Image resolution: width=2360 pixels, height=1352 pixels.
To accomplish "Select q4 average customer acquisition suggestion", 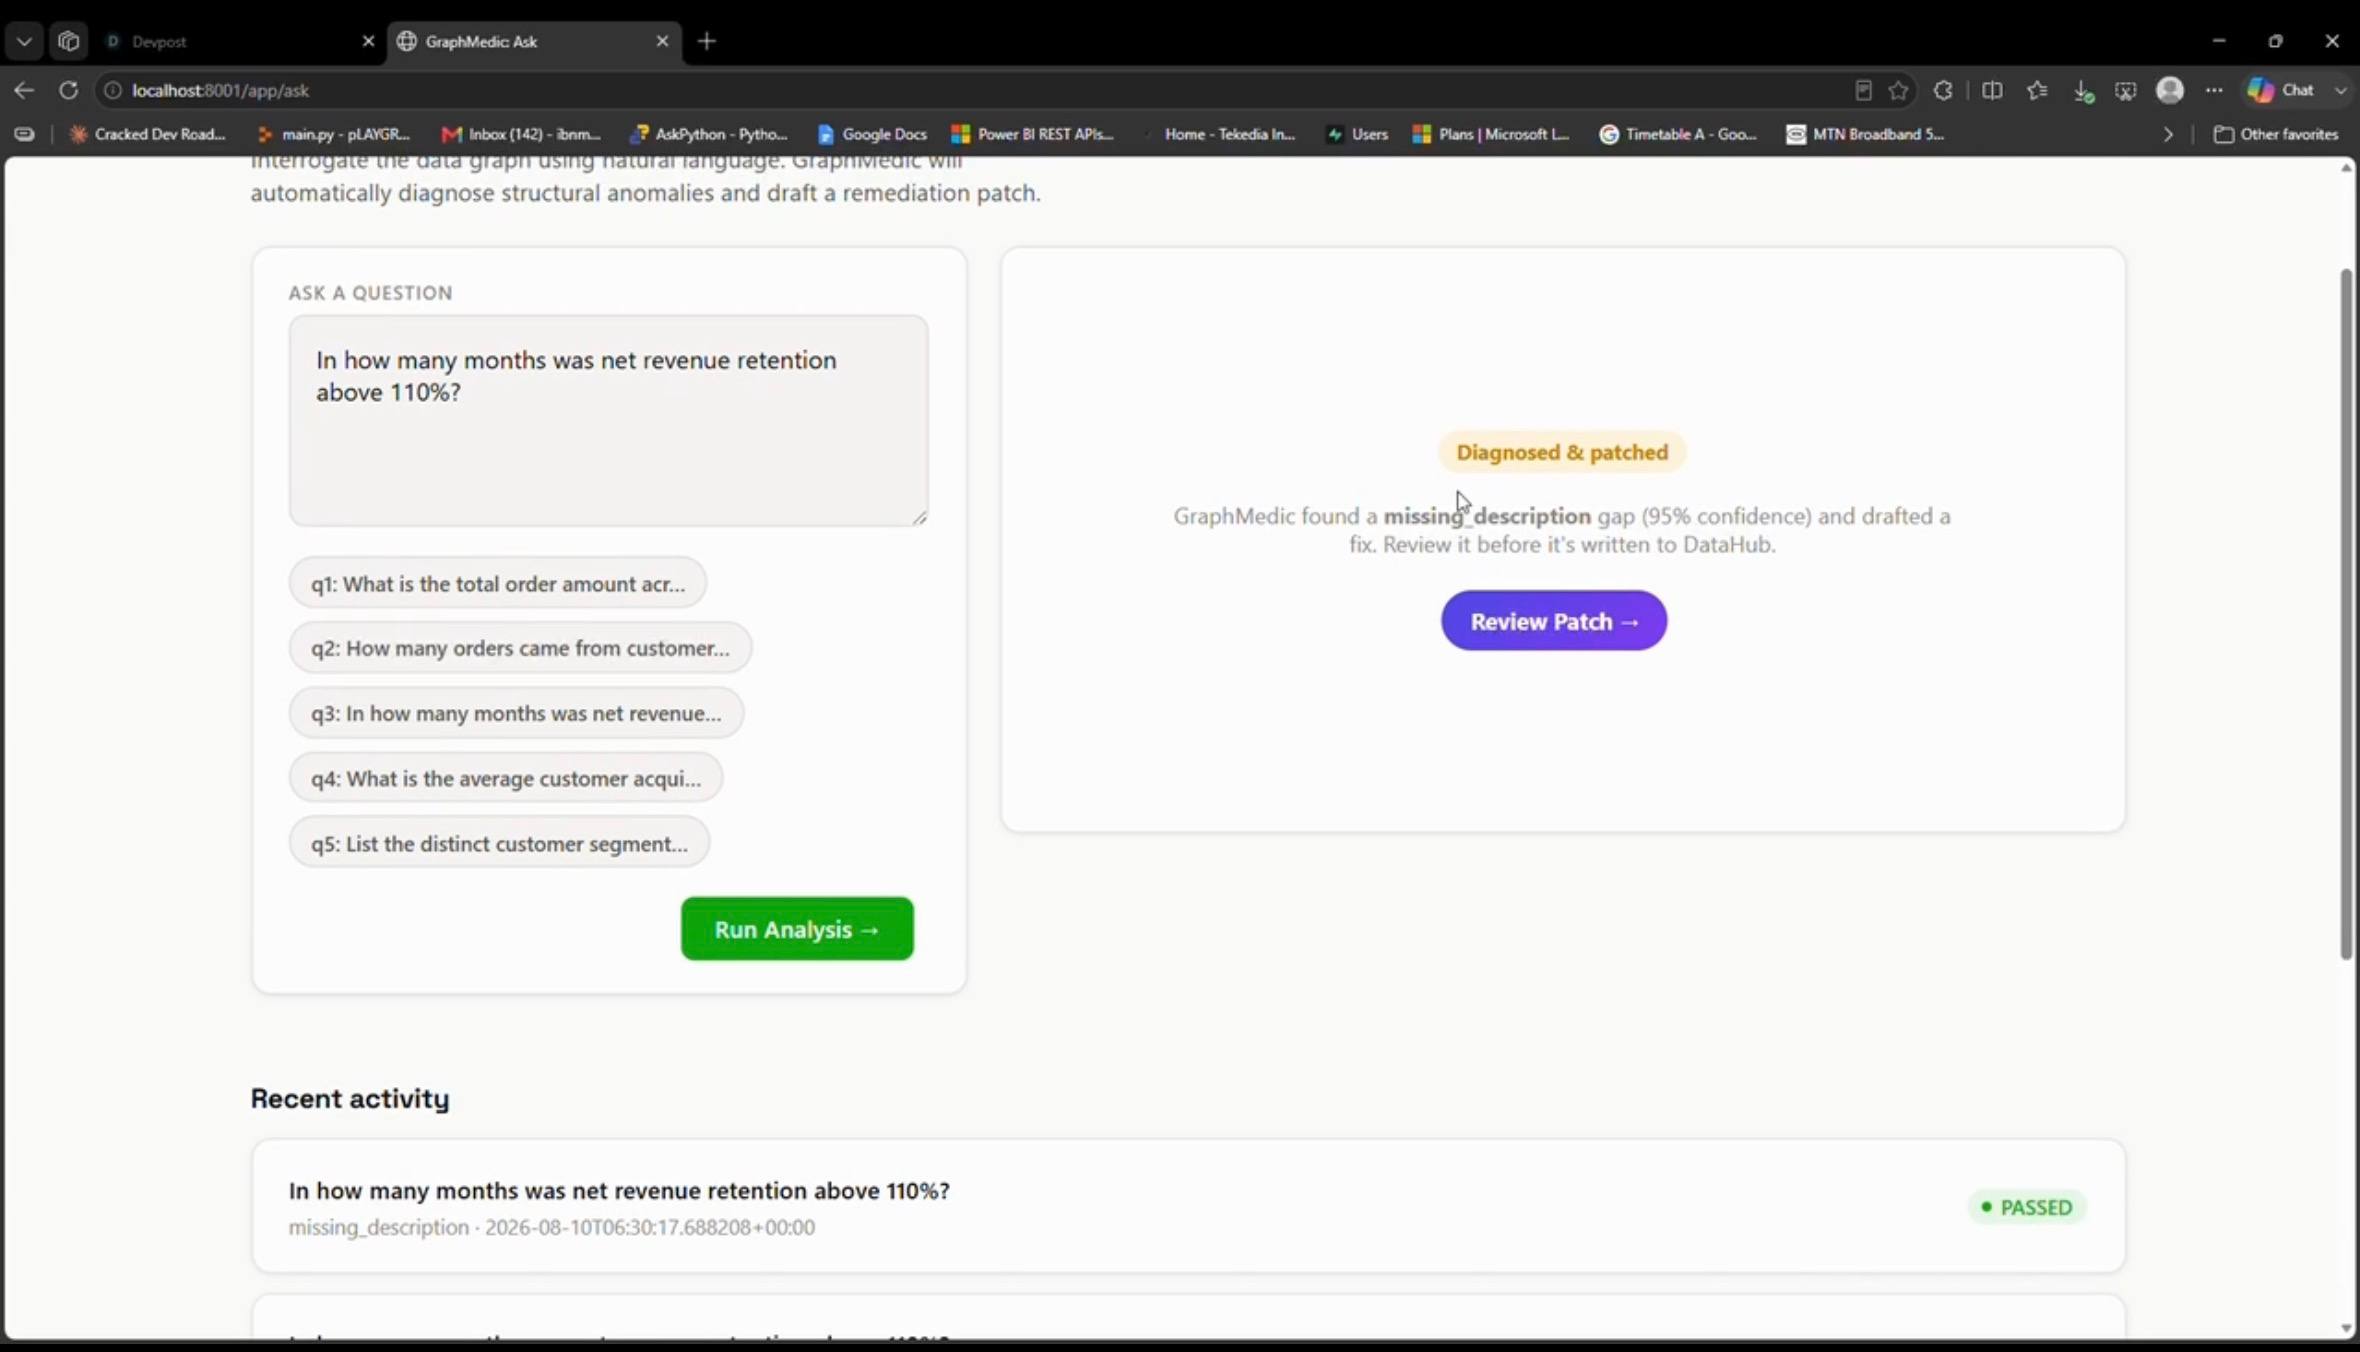I will pyautogui.click(x=506, y=778).
